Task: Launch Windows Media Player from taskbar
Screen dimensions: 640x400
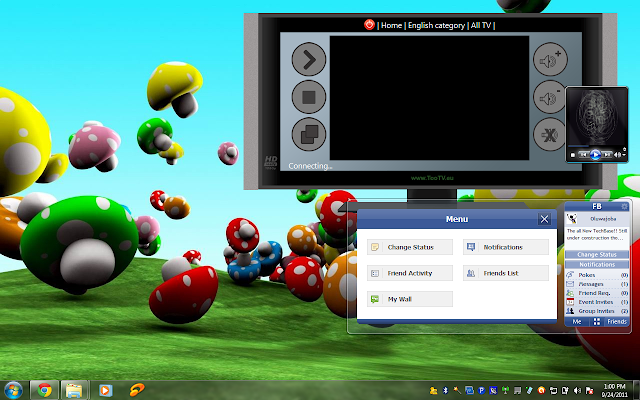Action: [x=105, y=391]
